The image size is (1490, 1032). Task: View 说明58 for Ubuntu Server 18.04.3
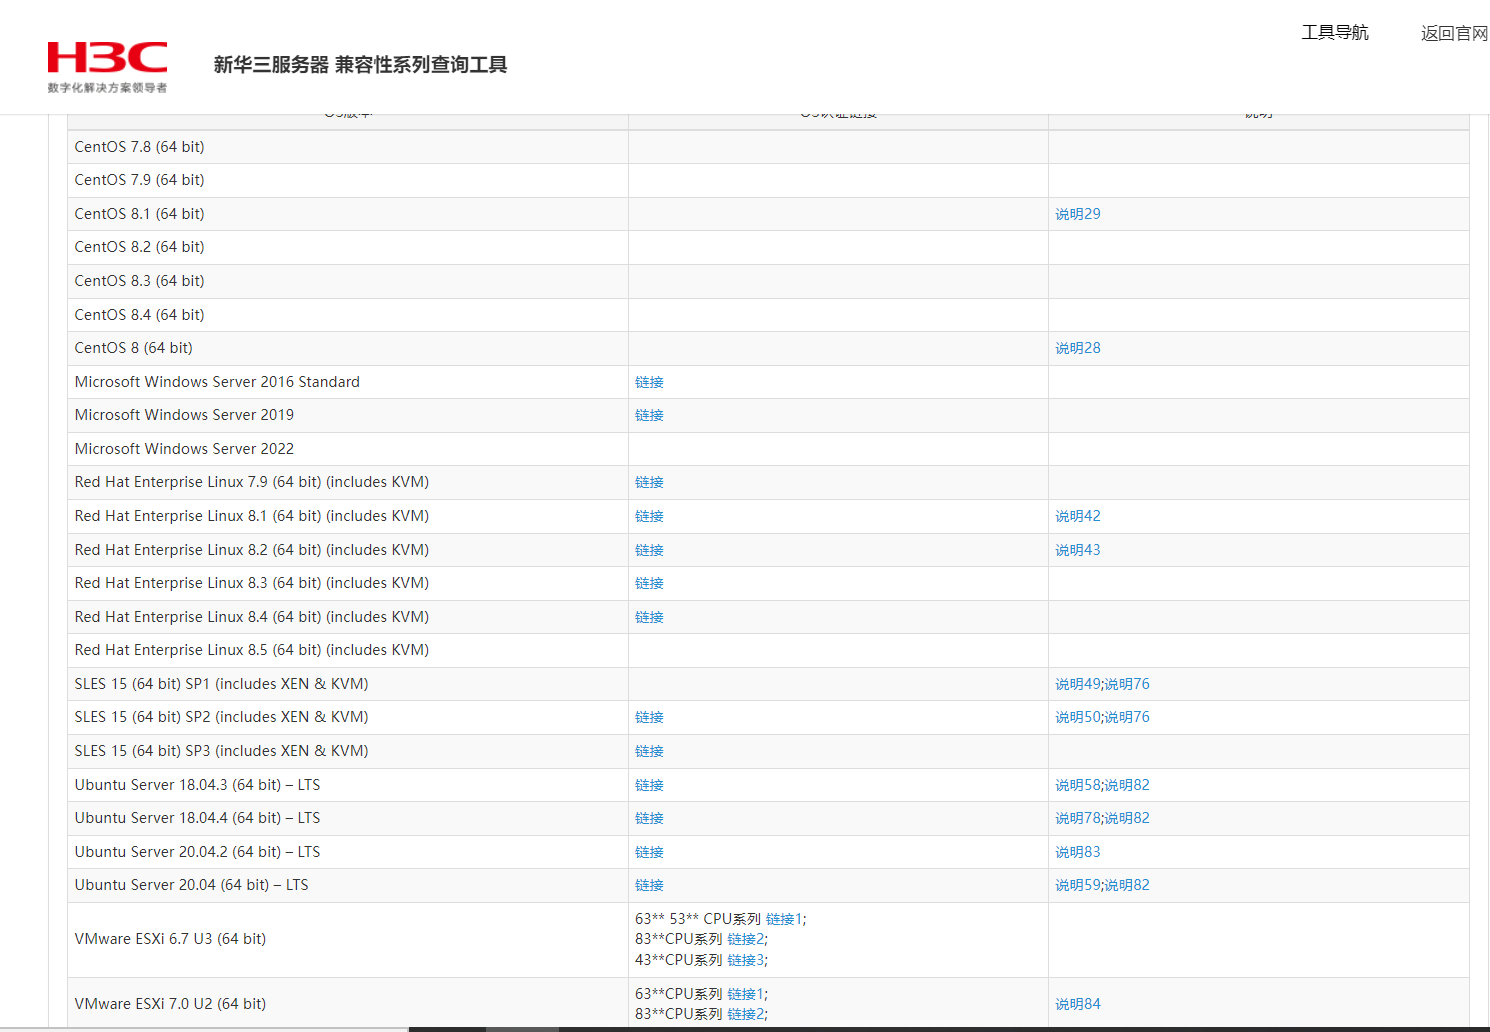click(x=1078, y=785)
